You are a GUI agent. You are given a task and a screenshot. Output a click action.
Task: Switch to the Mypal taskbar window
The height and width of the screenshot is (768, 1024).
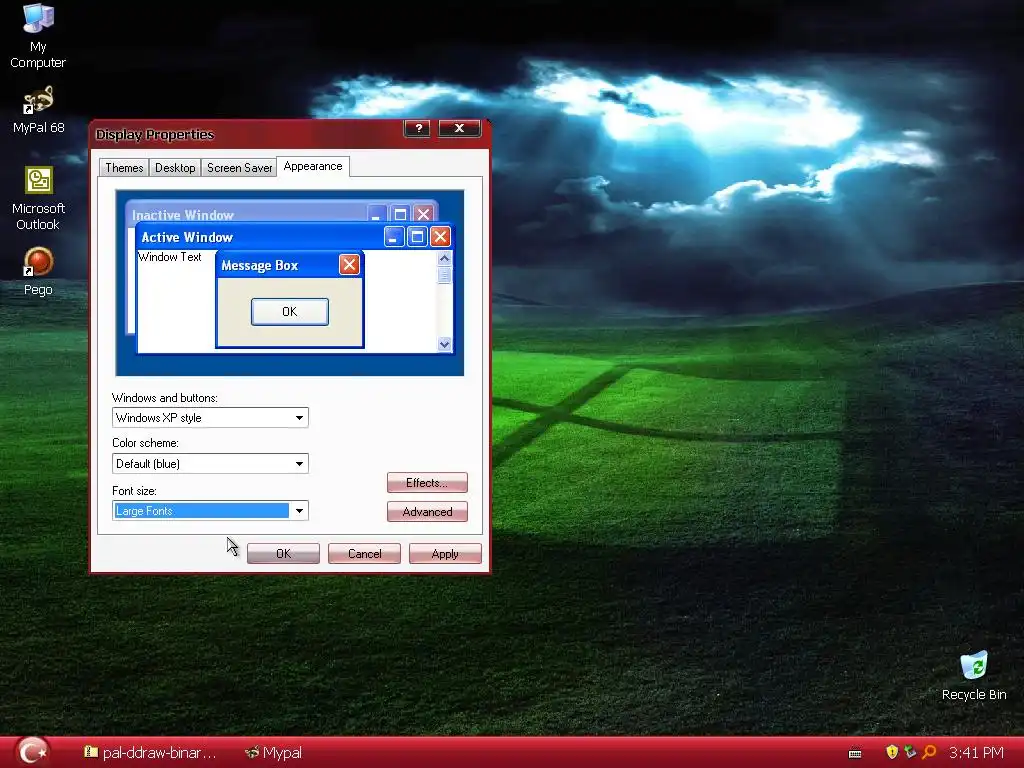coord(274,753)
